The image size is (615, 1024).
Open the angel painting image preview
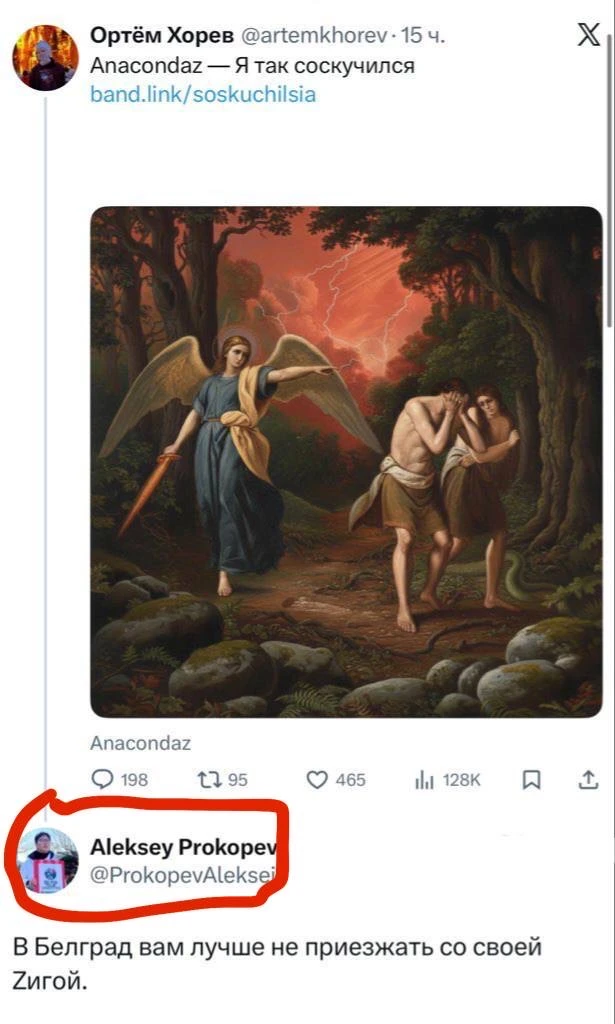point(346,461)
